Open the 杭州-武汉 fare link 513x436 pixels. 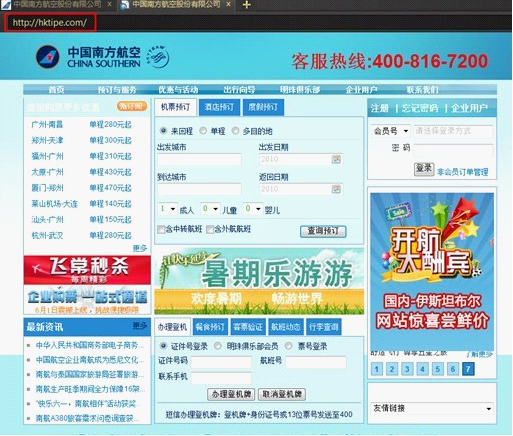point(47,236)
